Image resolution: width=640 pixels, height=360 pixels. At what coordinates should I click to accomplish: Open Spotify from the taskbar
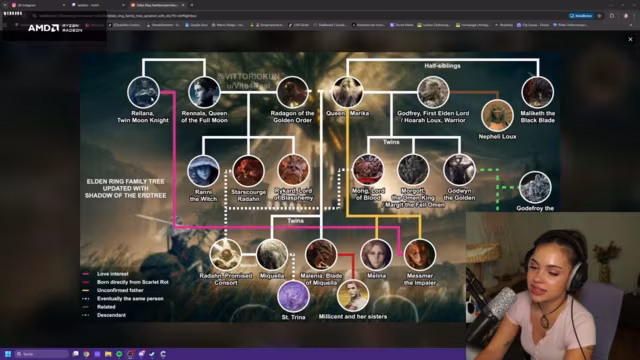coord(119,354)
